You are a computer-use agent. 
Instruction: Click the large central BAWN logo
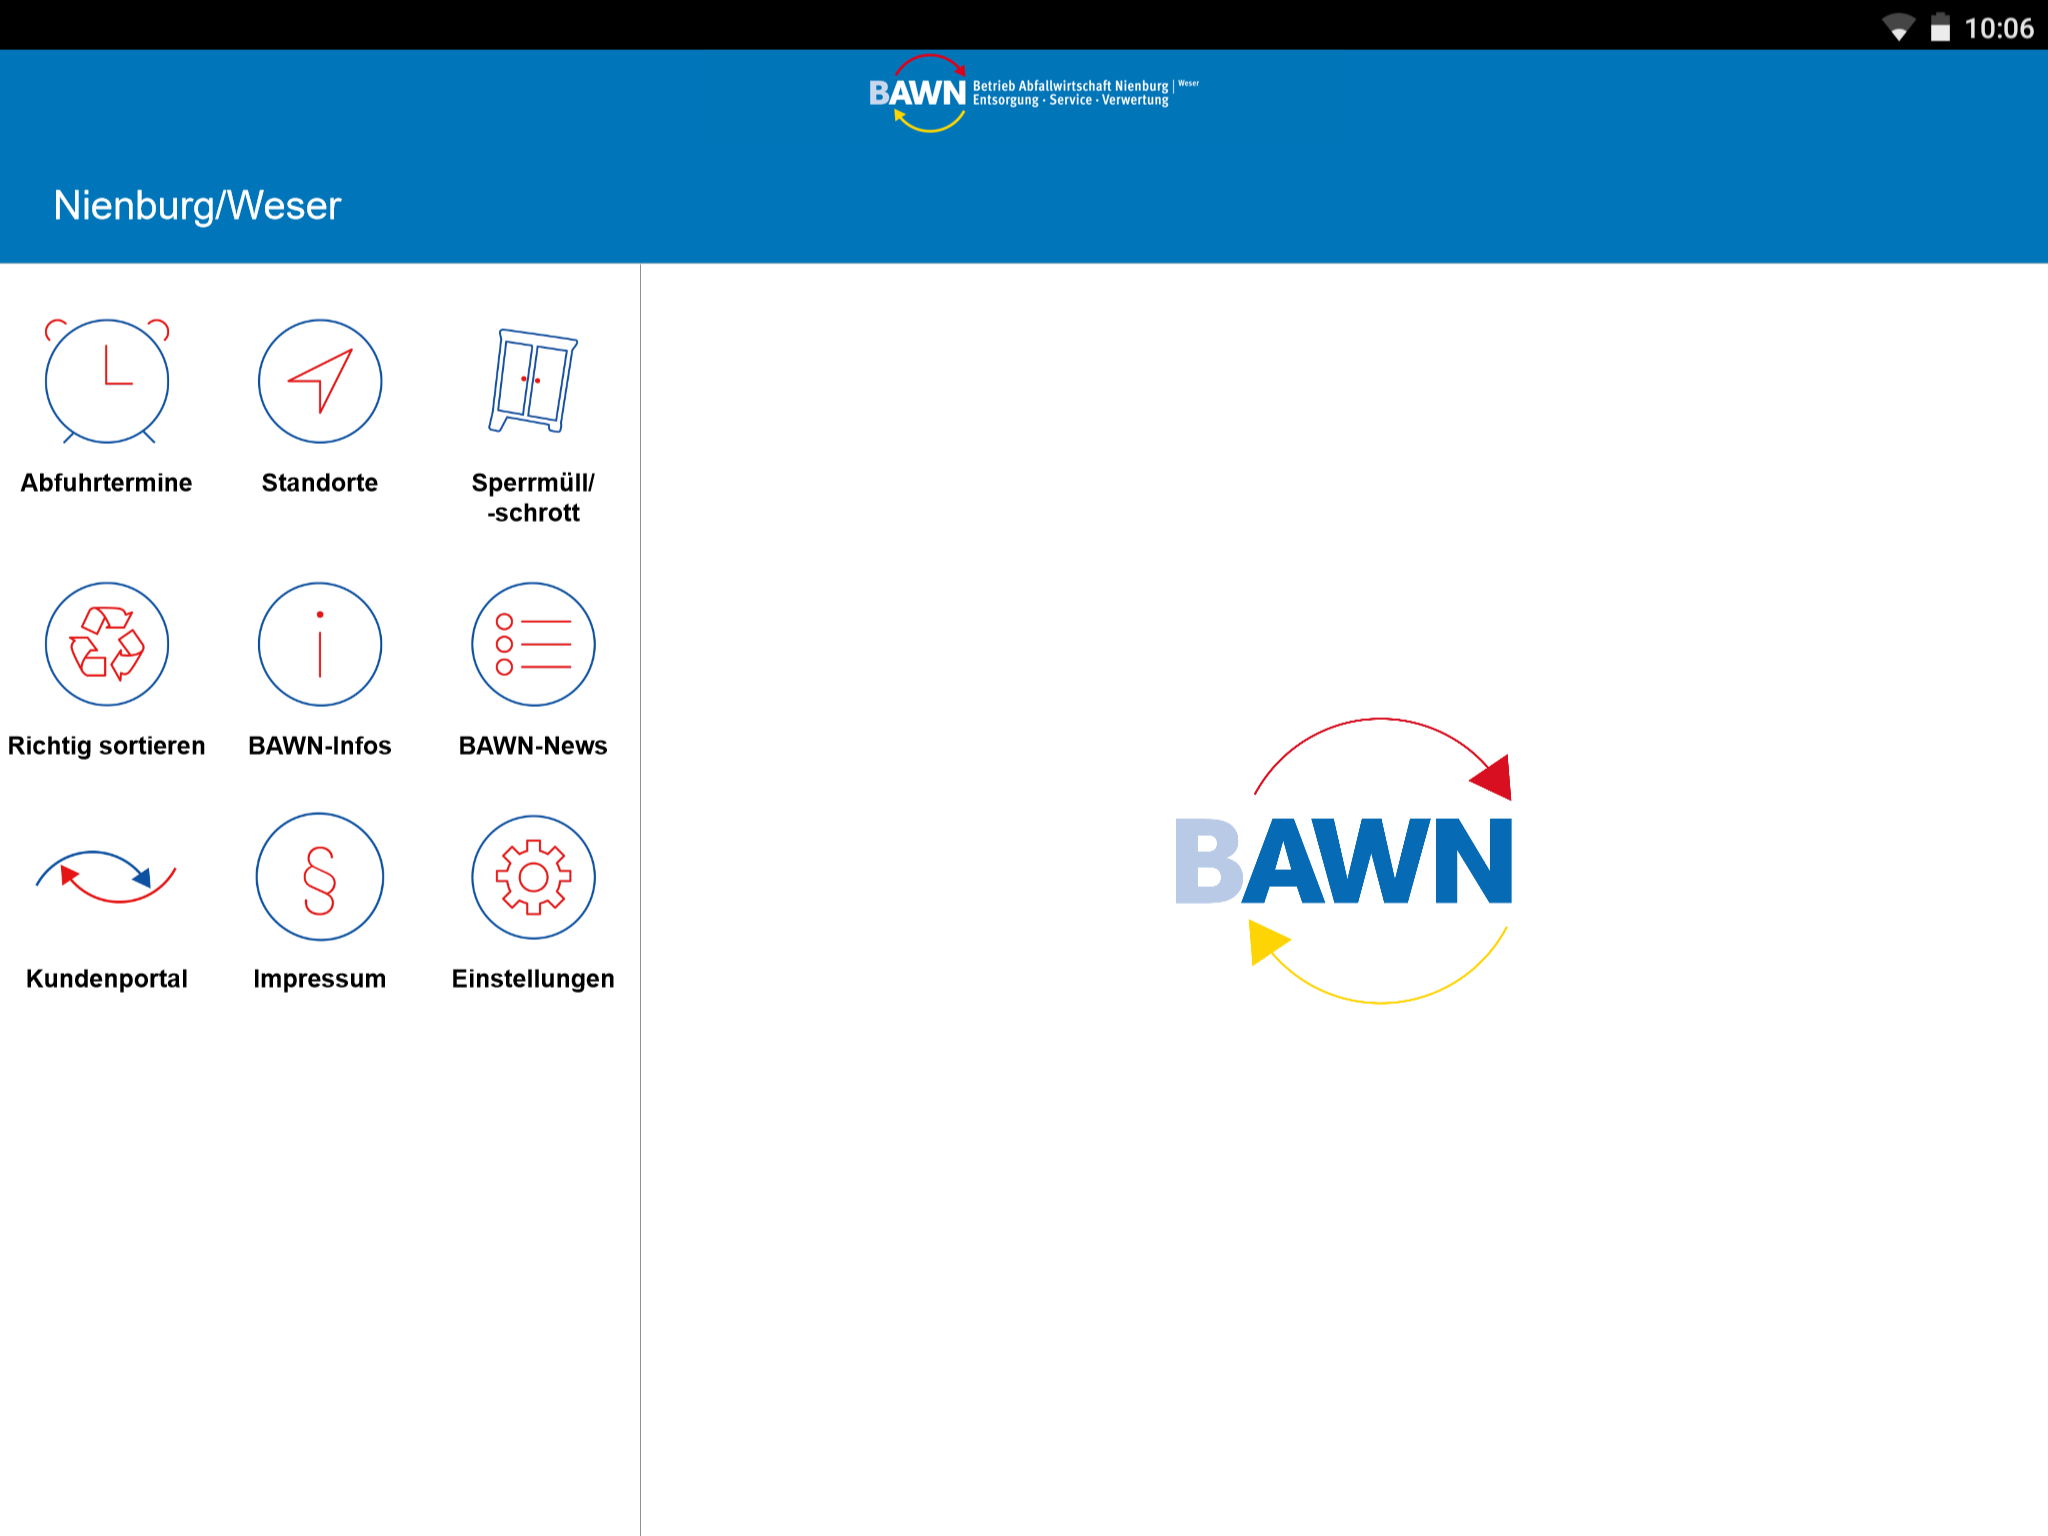pos(1343,861)
